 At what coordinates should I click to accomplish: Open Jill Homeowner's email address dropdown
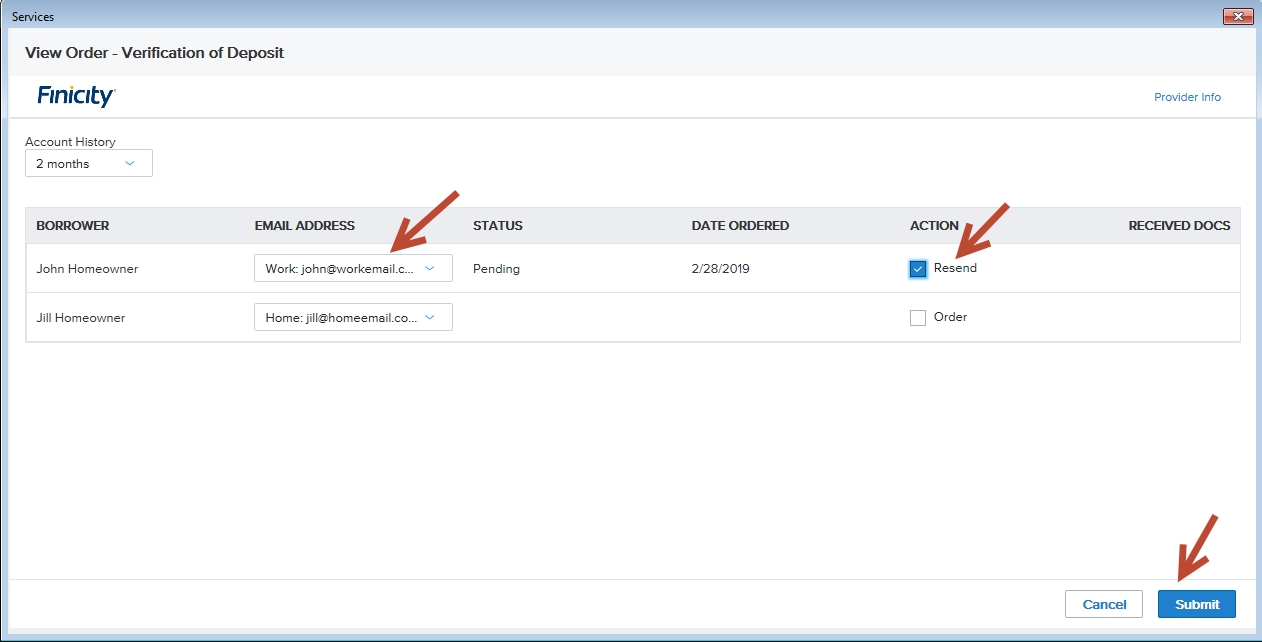(353, 317)
